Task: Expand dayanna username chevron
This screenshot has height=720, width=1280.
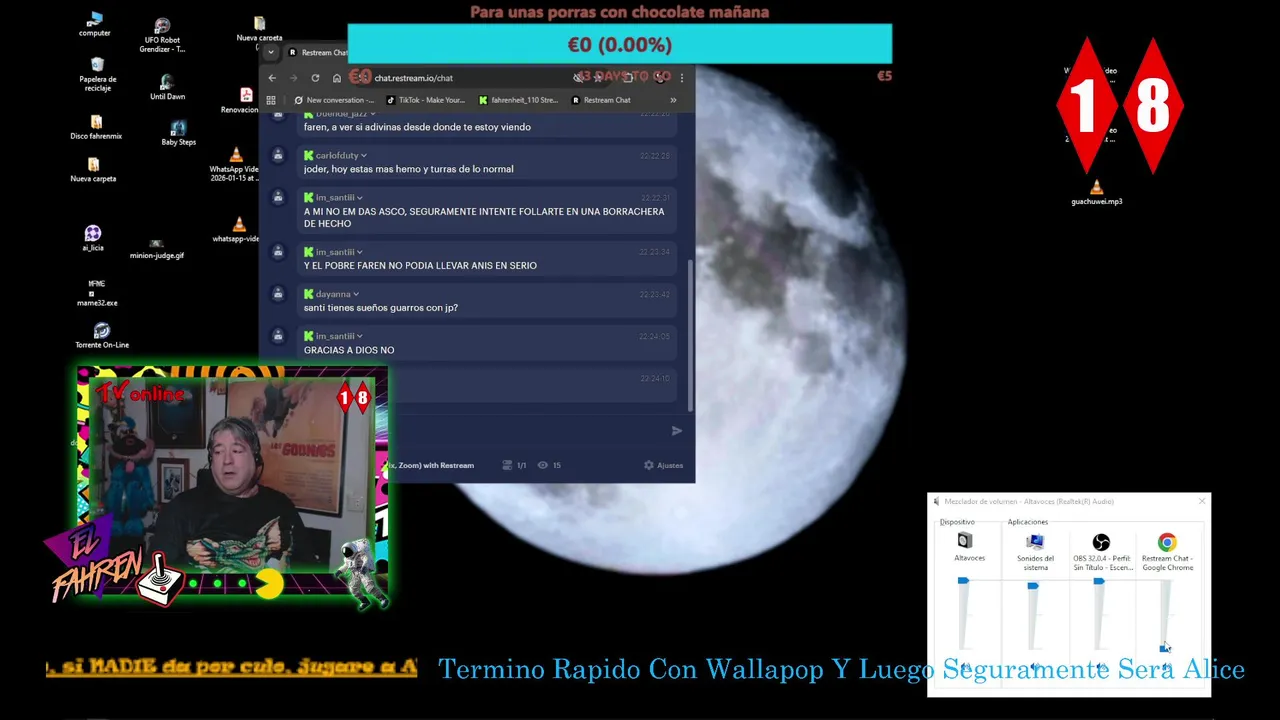Action: pyautogui.click(x=356, y=295)
